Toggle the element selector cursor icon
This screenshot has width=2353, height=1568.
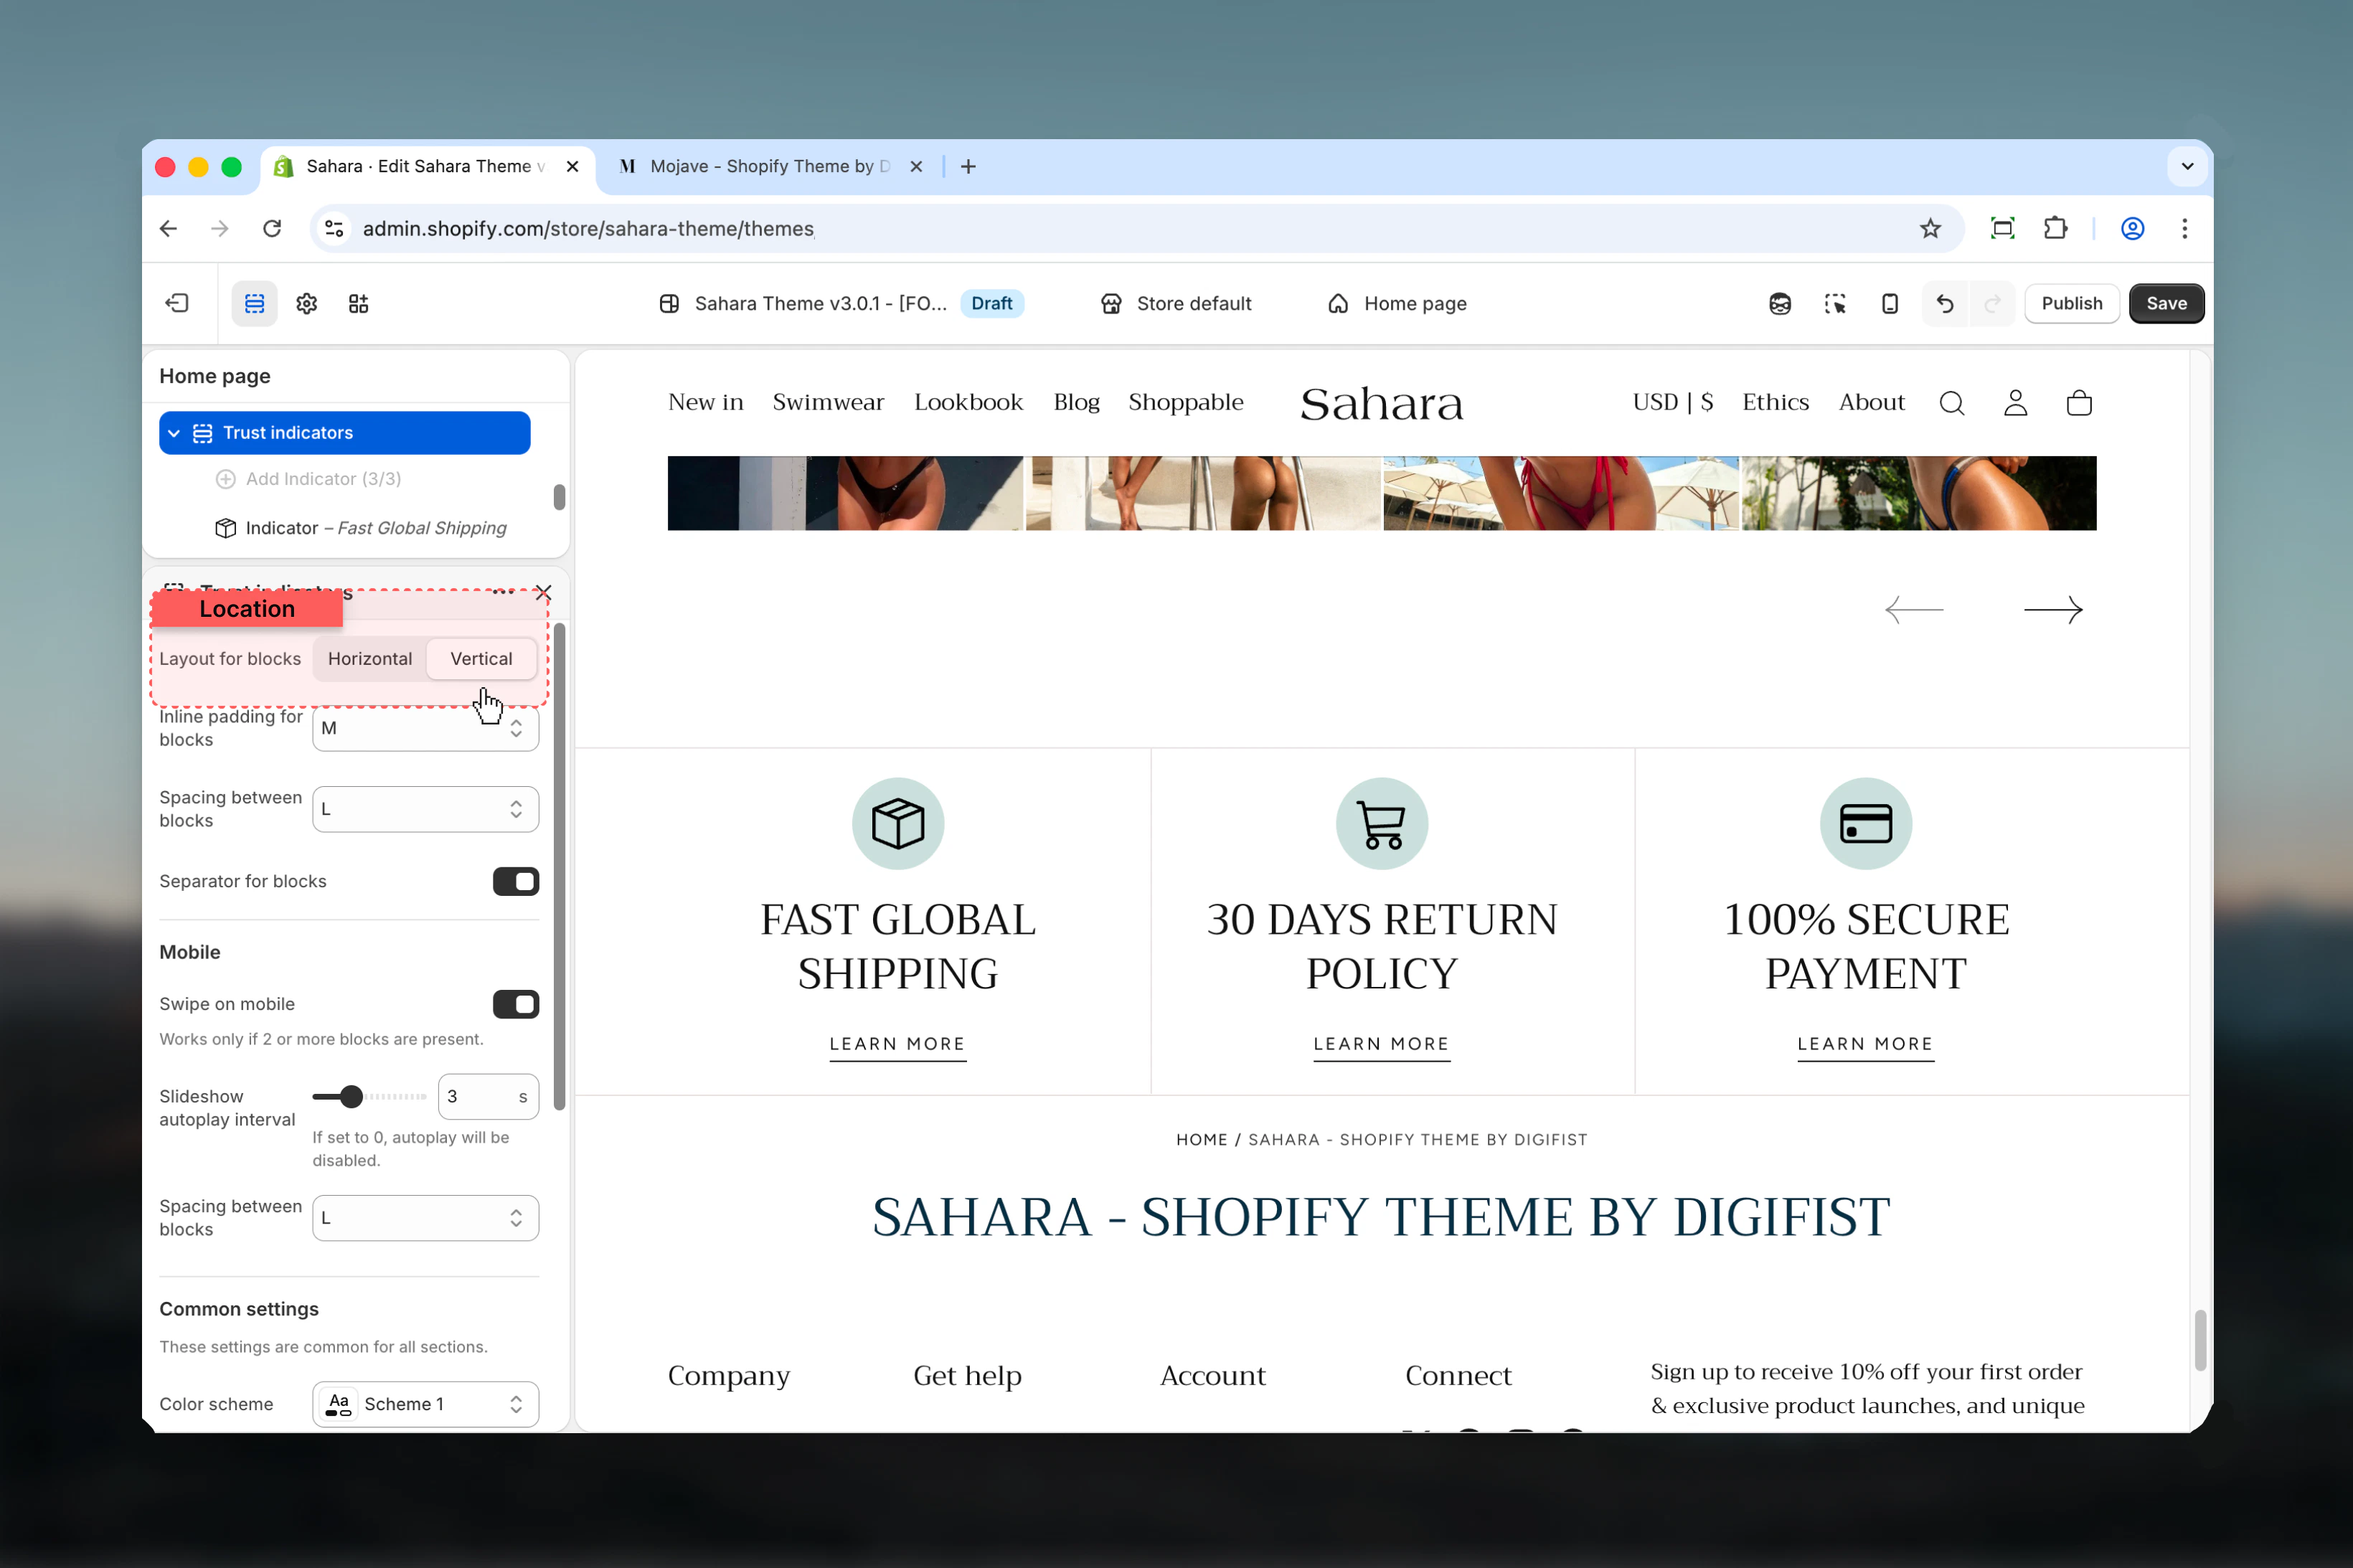(x=1835, y=303)
